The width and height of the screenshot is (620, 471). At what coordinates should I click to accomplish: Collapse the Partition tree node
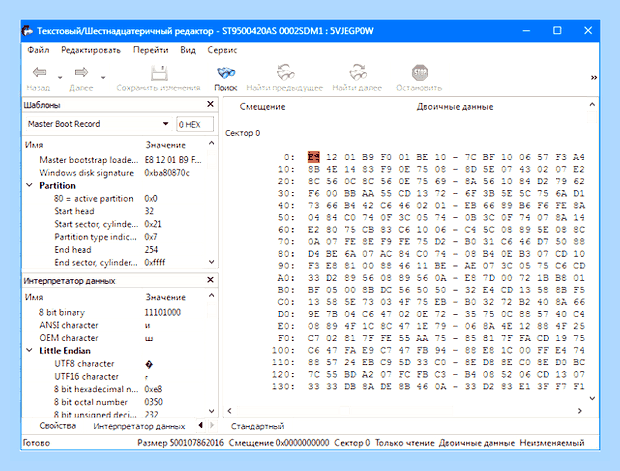tap(29, 185)
